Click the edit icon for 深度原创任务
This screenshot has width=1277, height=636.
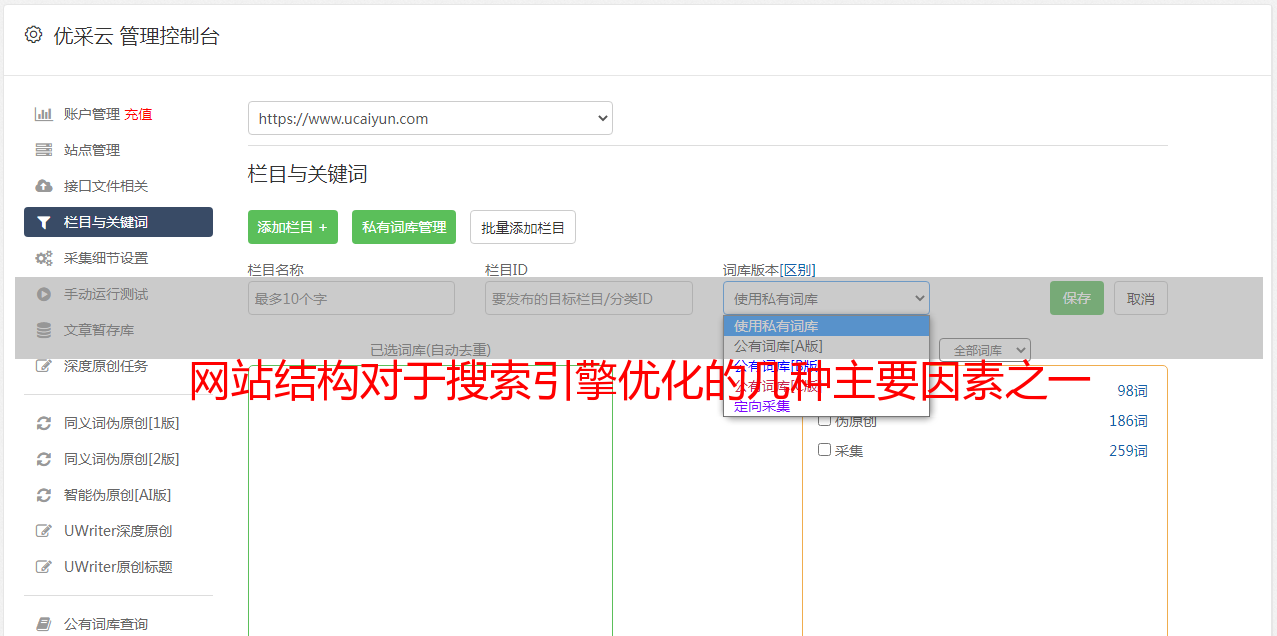coord(44,366)
